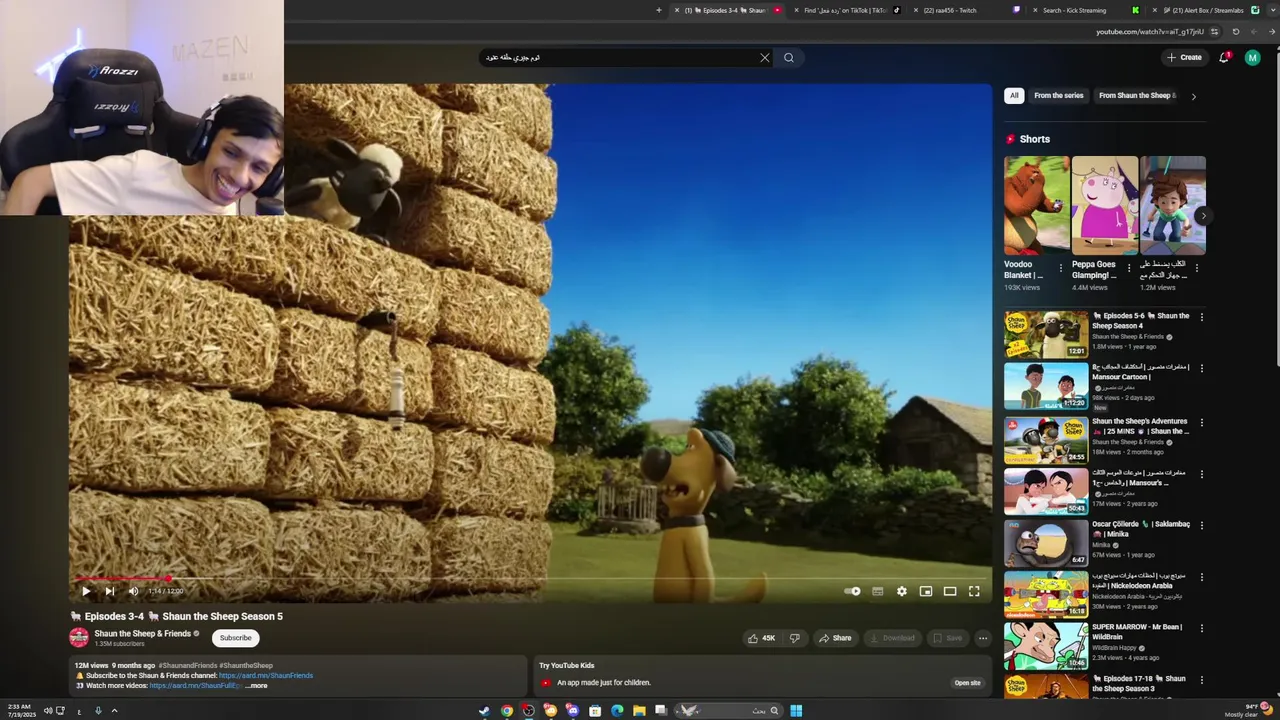
Task: Open Windows Start button on taskbar
Action: 796,711
